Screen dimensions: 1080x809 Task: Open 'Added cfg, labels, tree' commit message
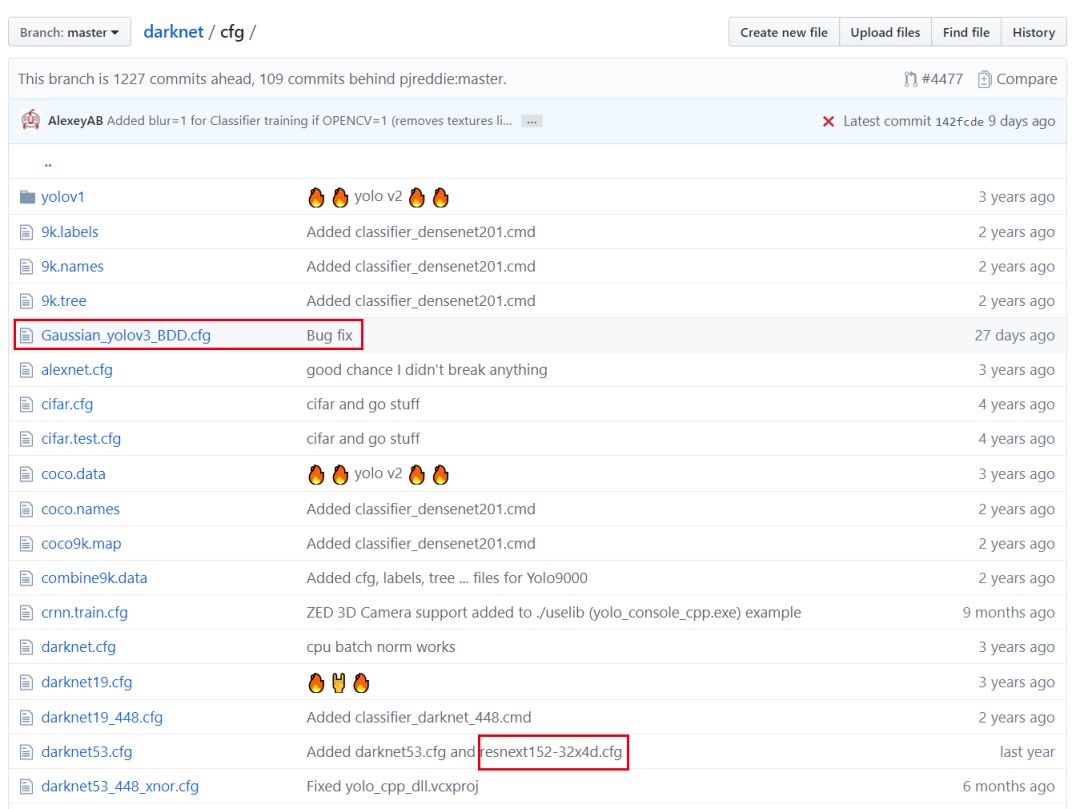(x=447, y=578)
